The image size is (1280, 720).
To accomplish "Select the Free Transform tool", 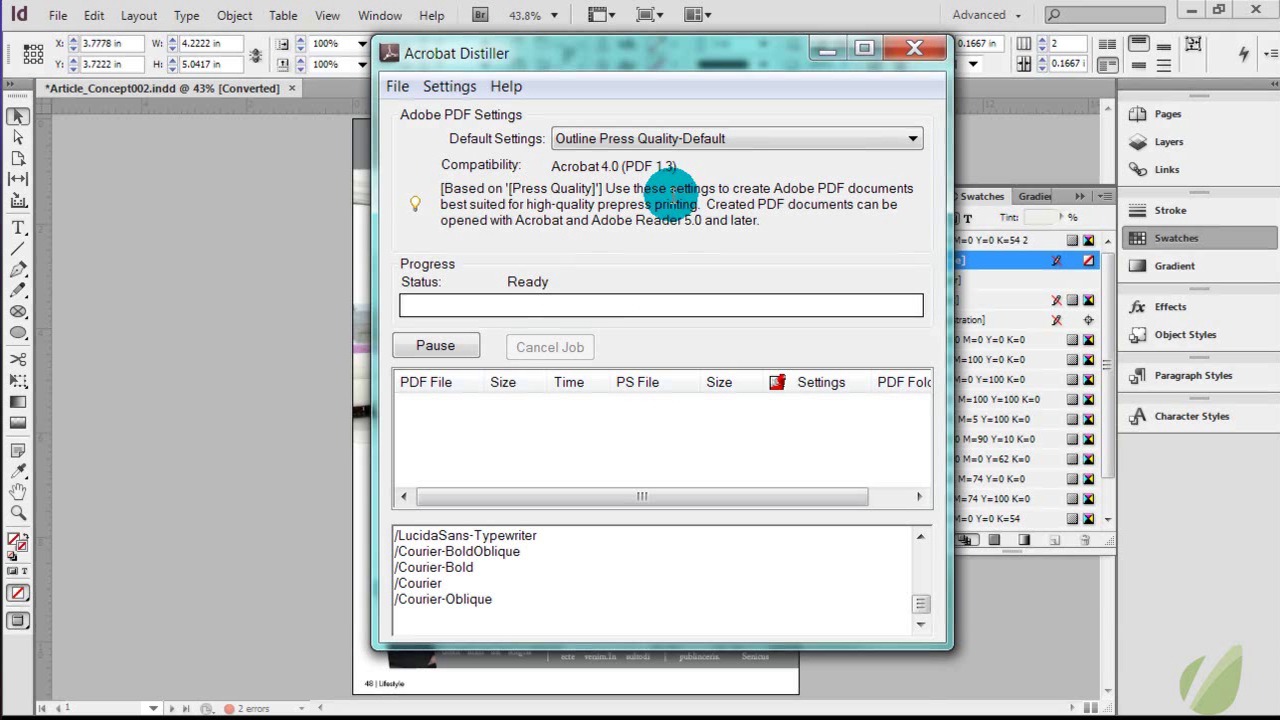I will 18,380.
